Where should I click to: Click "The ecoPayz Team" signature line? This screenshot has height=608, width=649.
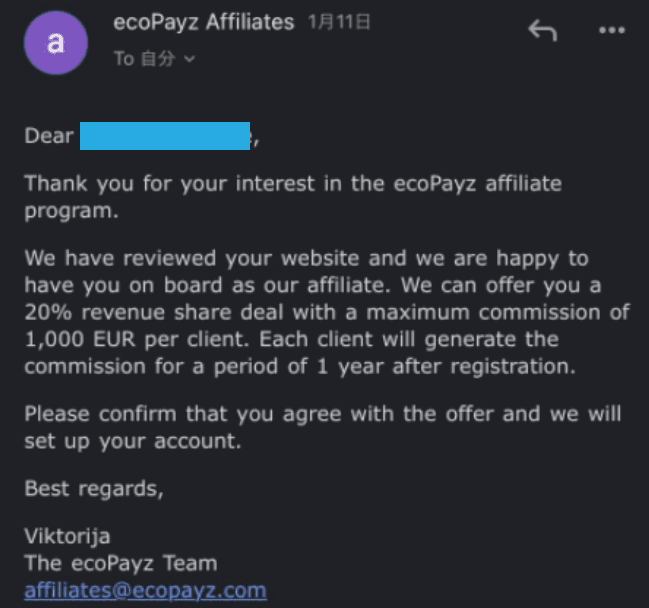(121, 564)
